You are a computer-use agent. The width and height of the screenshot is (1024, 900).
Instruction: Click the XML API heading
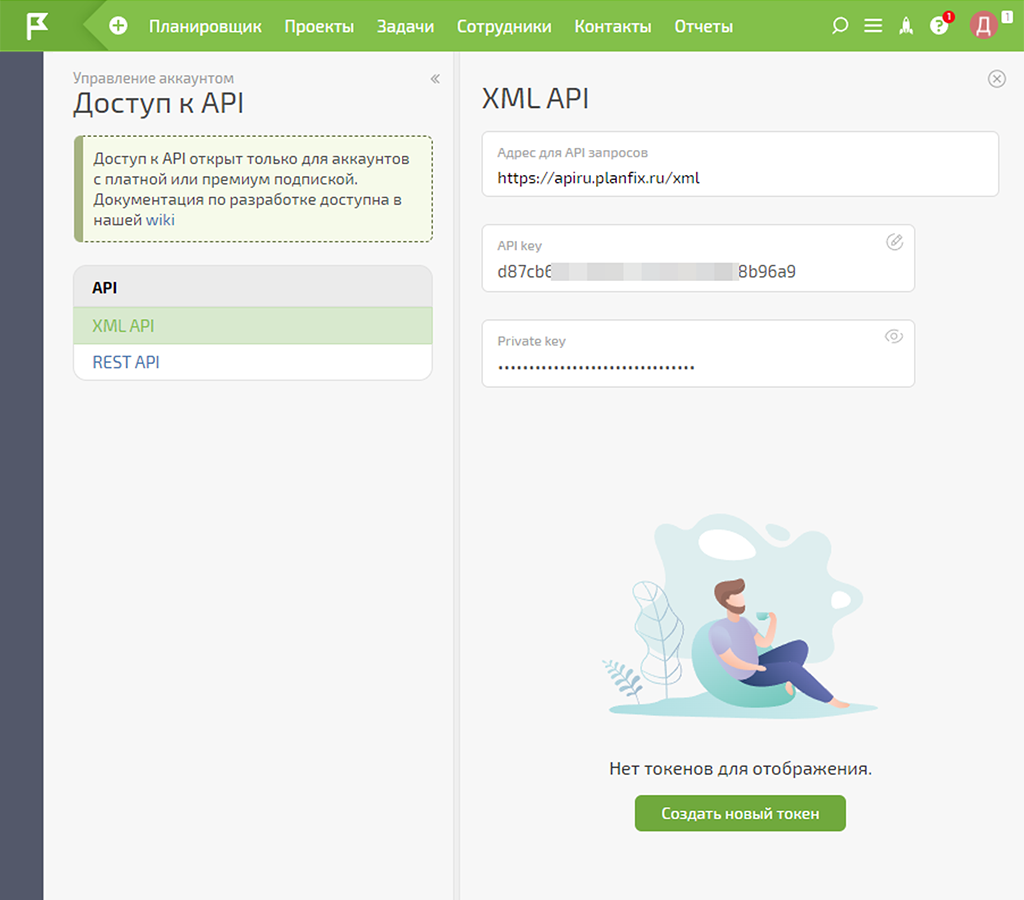coord(536,99)
